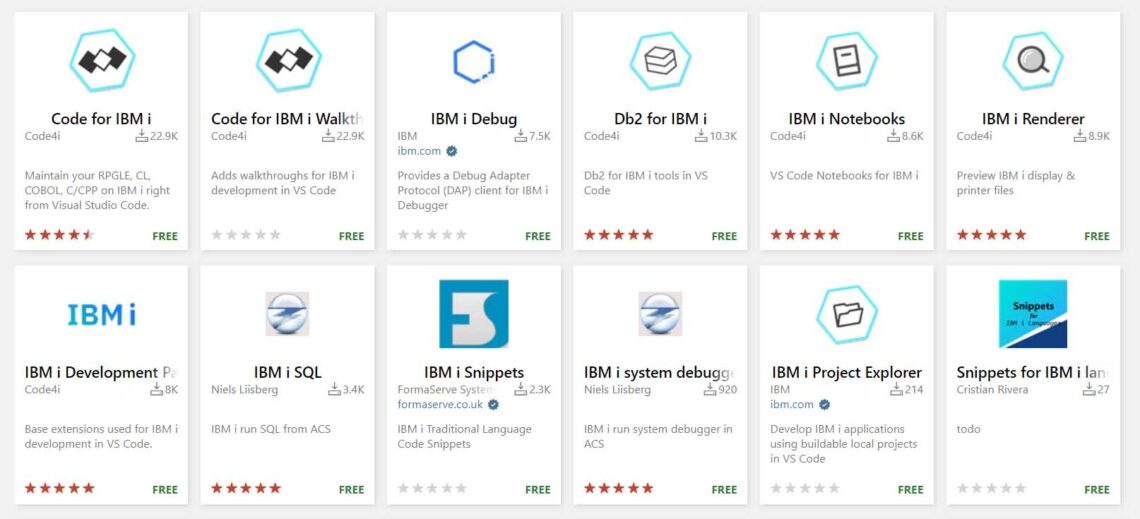Select the FREE label on the IBM i Renderer card
The width and height of the screenshot is (1140, 519).
point(1096,236)
